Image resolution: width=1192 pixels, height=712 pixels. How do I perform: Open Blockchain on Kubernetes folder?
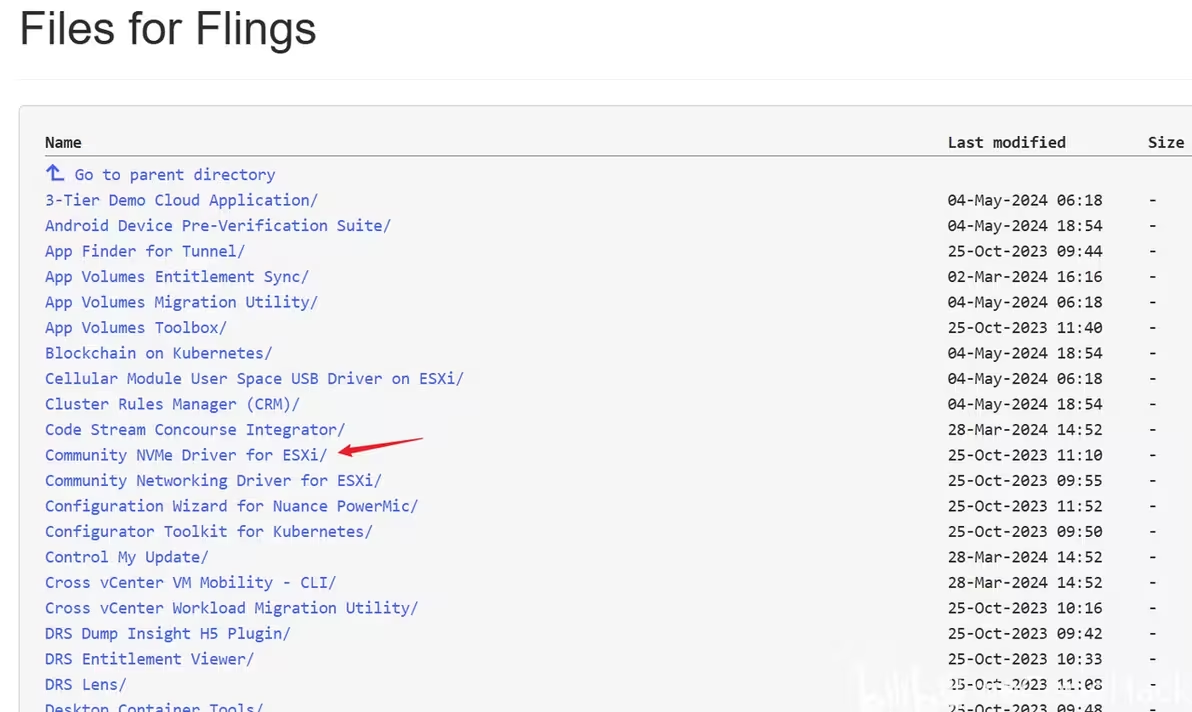tap(158, 353)
